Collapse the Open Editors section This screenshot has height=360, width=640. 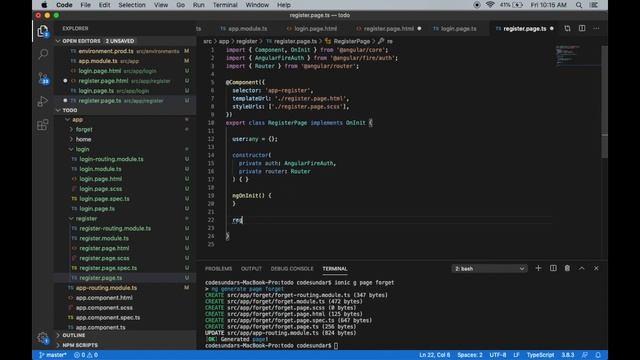pos(58,41)
